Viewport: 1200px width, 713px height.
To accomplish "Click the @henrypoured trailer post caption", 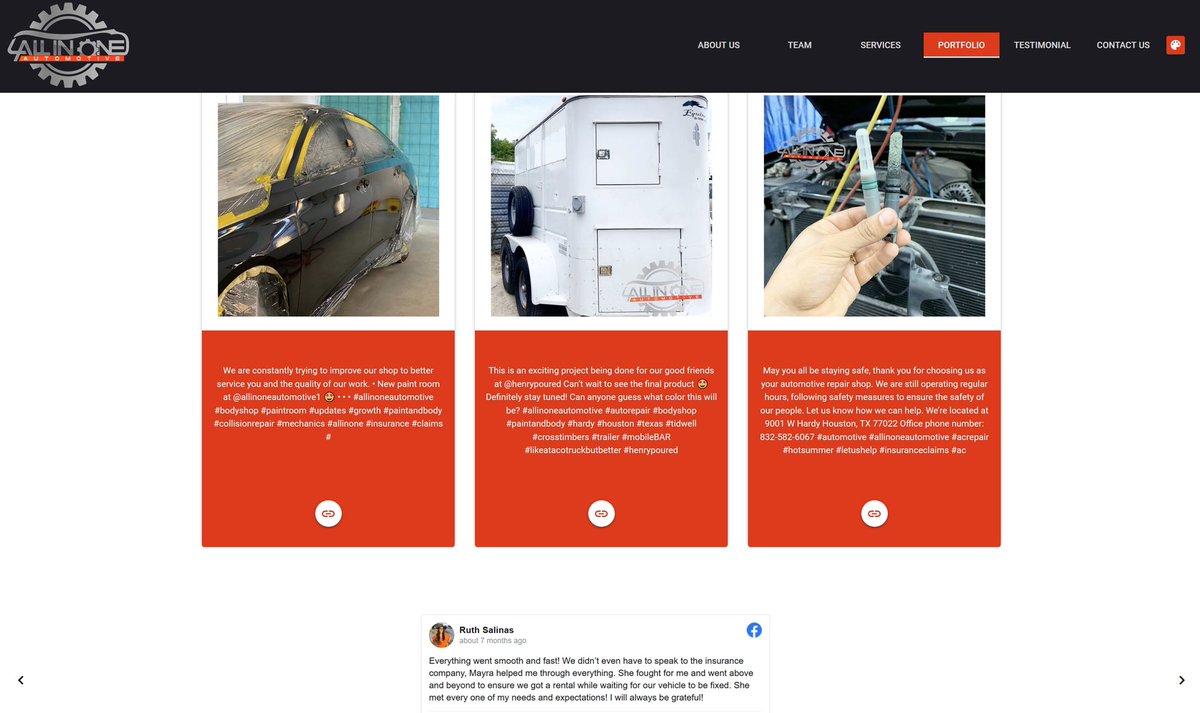I will tap(601, 411).
